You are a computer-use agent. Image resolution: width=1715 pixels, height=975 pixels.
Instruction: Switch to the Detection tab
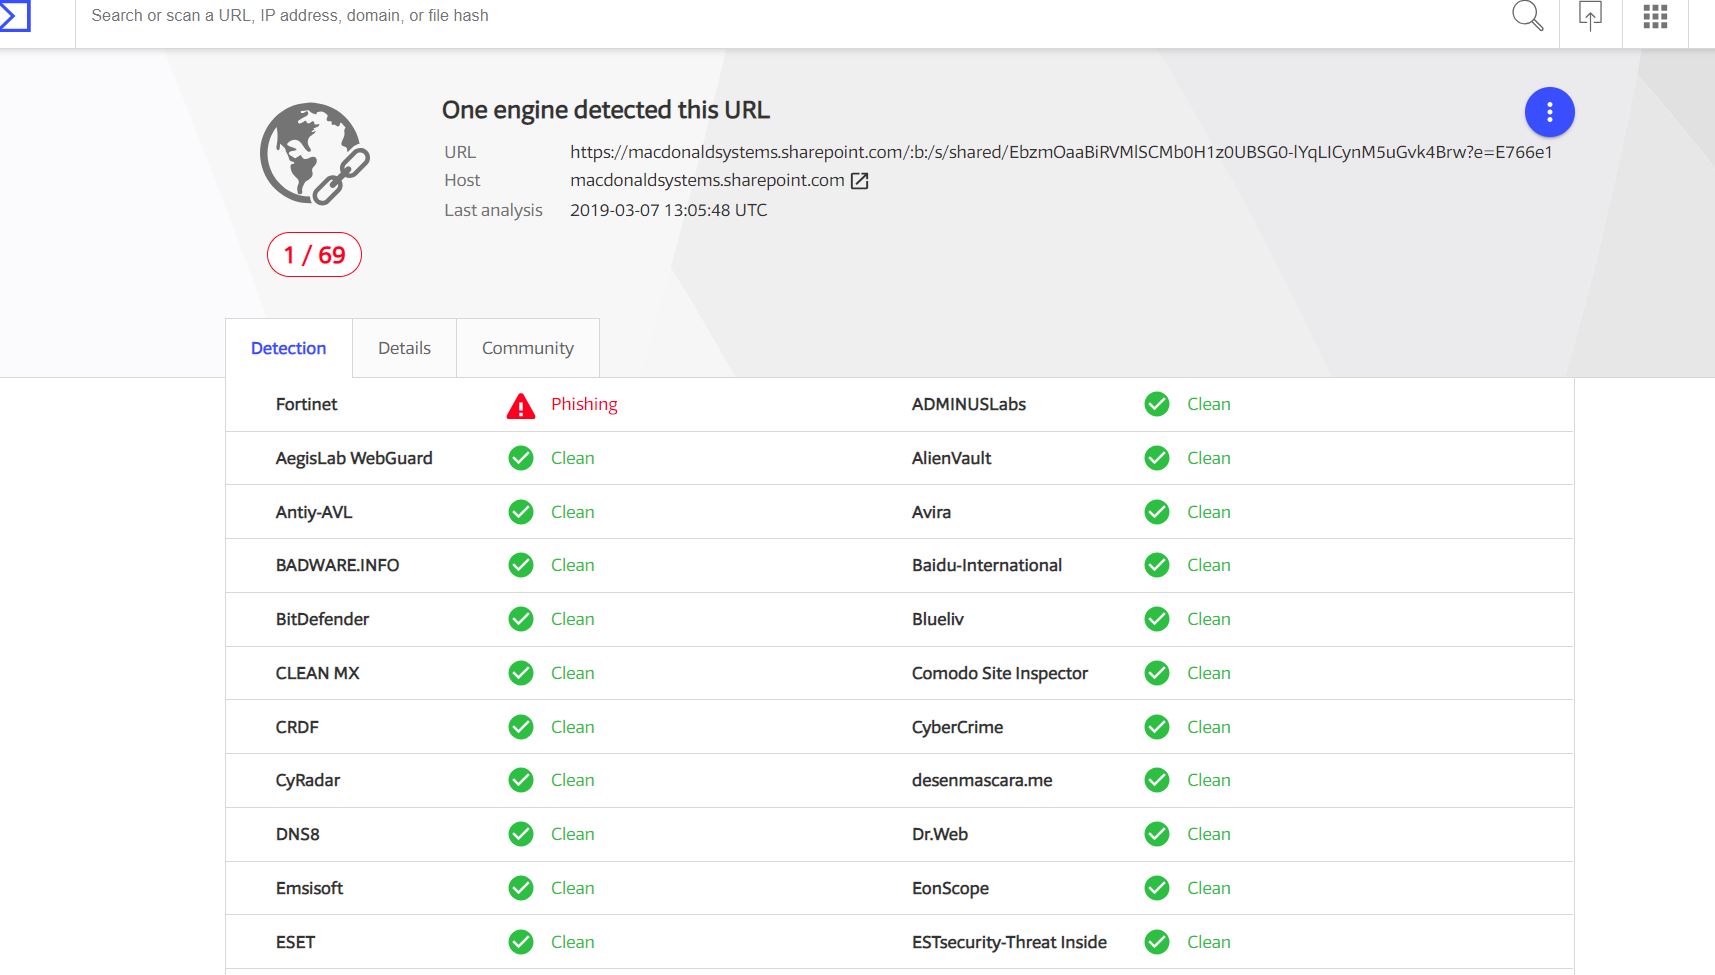(289, 348)
